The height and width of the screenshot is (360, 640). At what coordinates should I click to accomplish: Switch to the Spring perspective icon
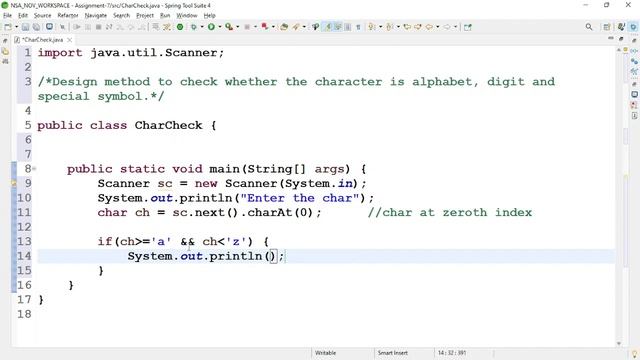coord(633,27)
